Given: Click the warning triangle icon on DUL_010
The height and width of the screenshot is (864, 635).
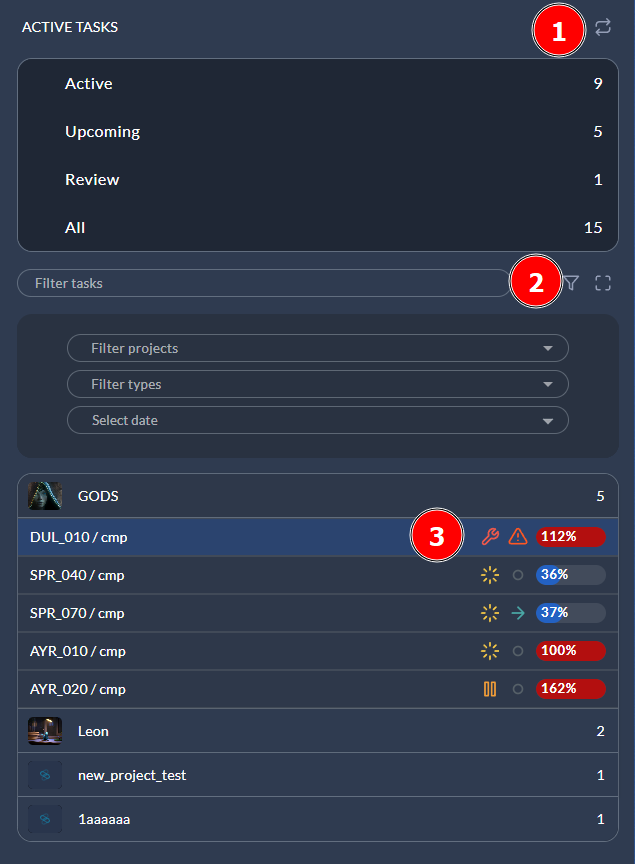Looking at the screenshot, I should click(x=517, y=537).
